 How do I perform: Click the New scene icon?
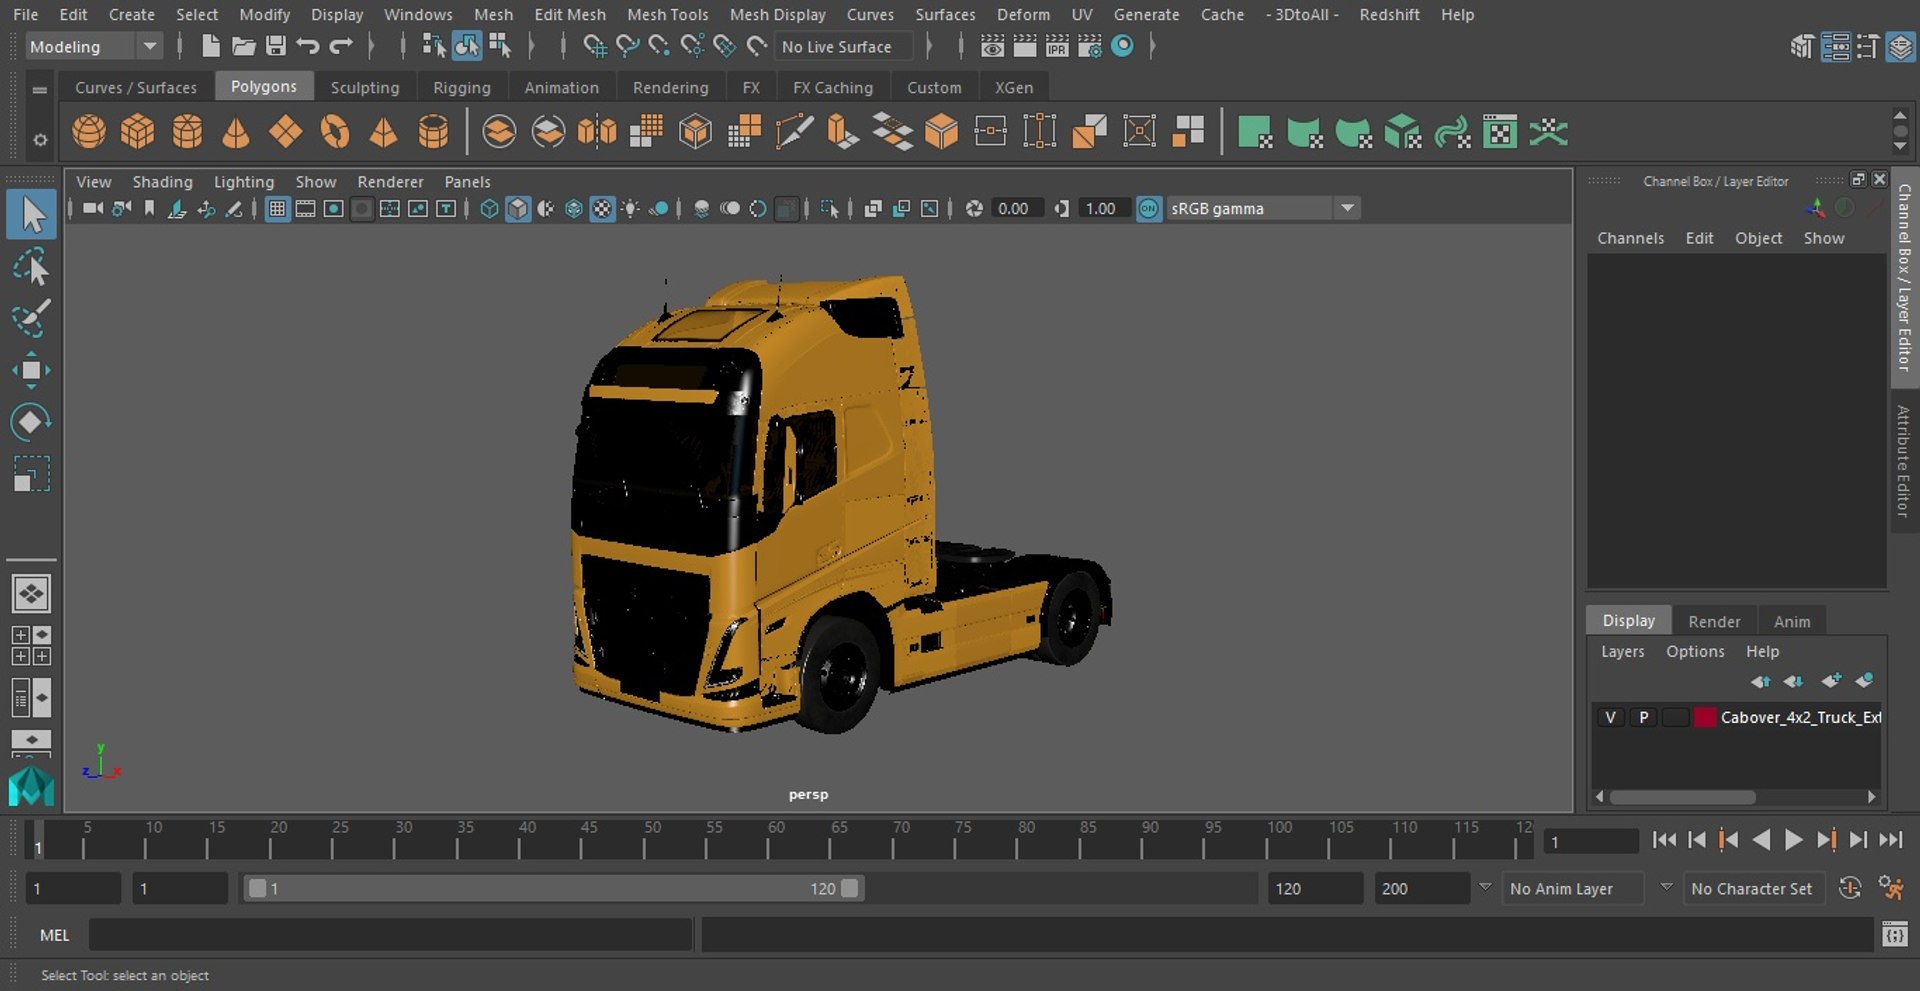(210, 46)
